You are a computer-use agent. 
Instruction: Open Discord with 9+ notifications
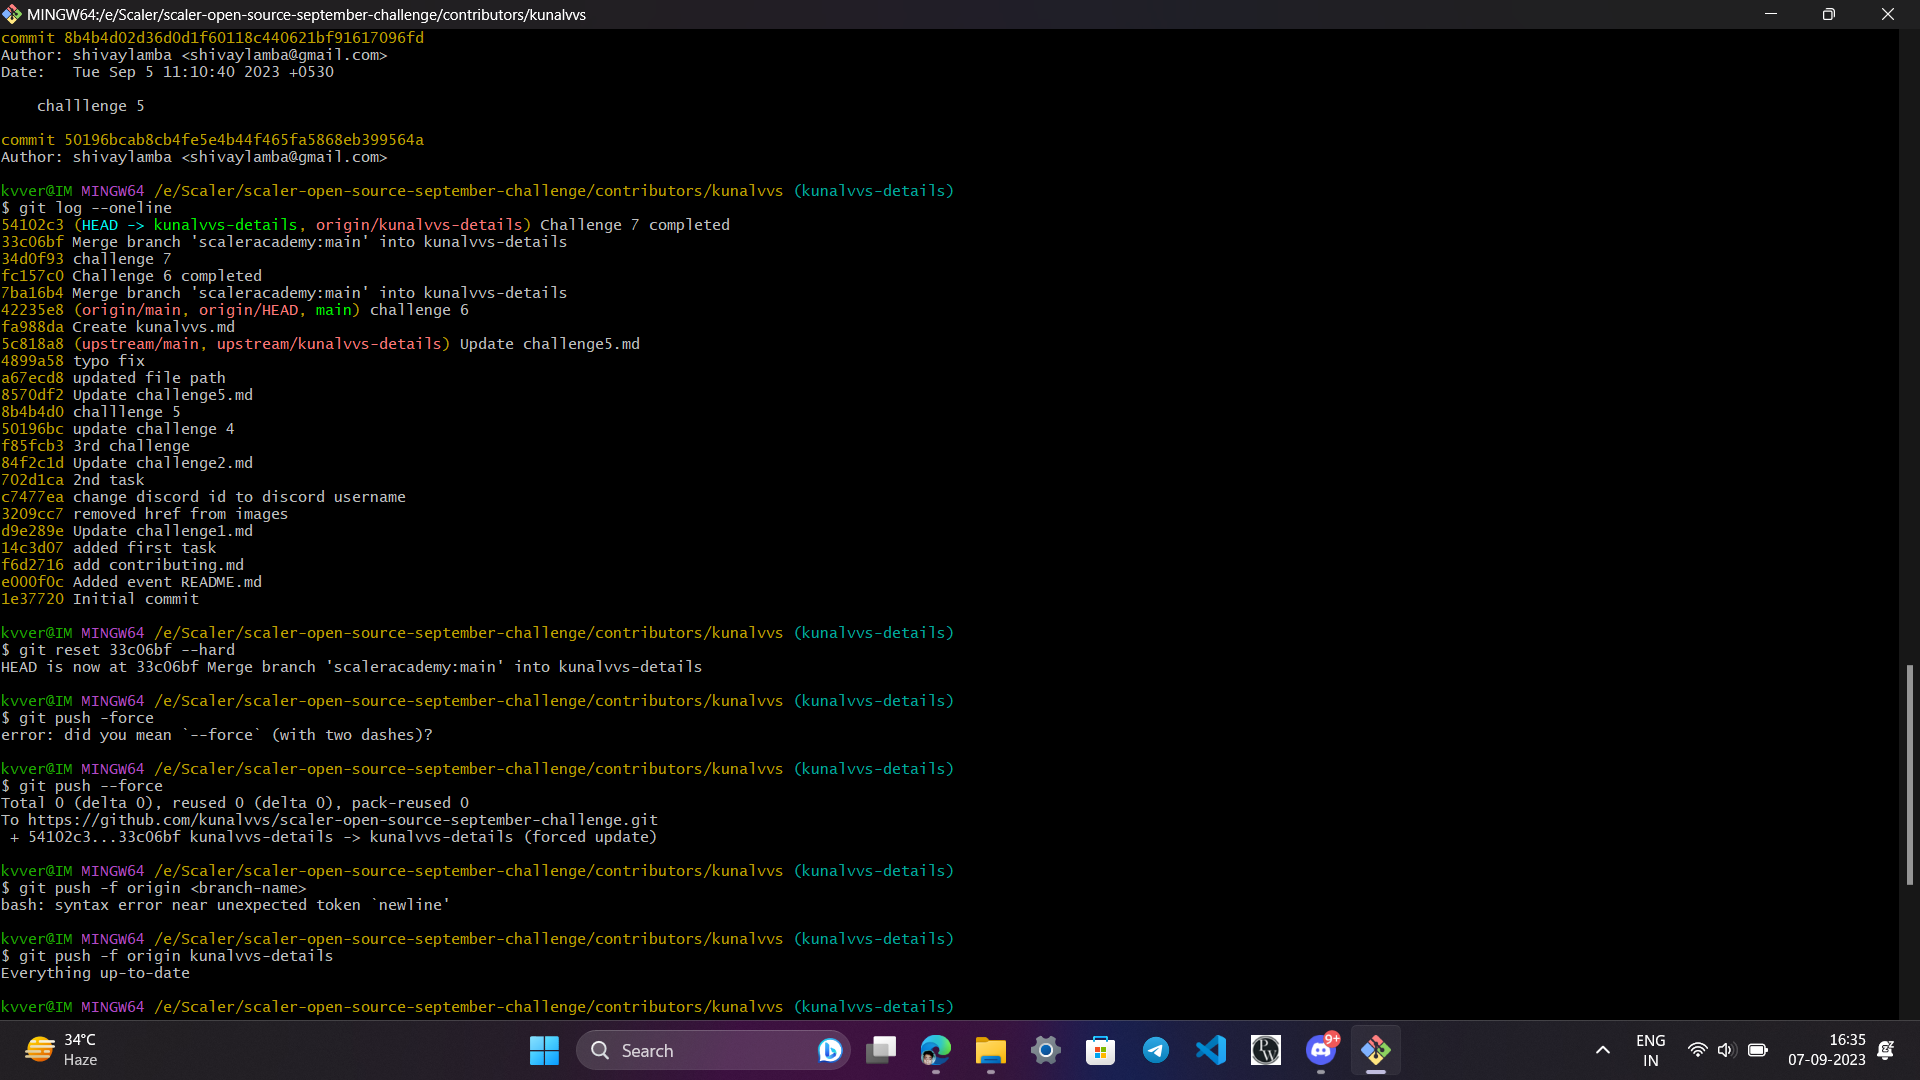pyautogui.click(x=1321, y=1051)
